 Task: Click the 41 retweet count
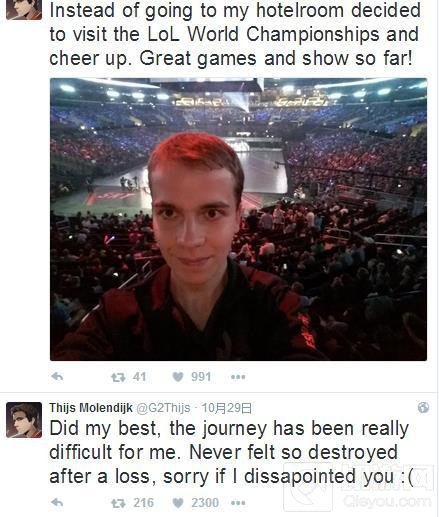[139, 377]
